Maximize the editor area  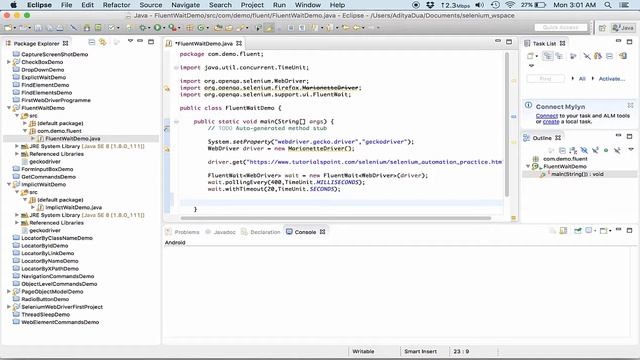(509, 42)
